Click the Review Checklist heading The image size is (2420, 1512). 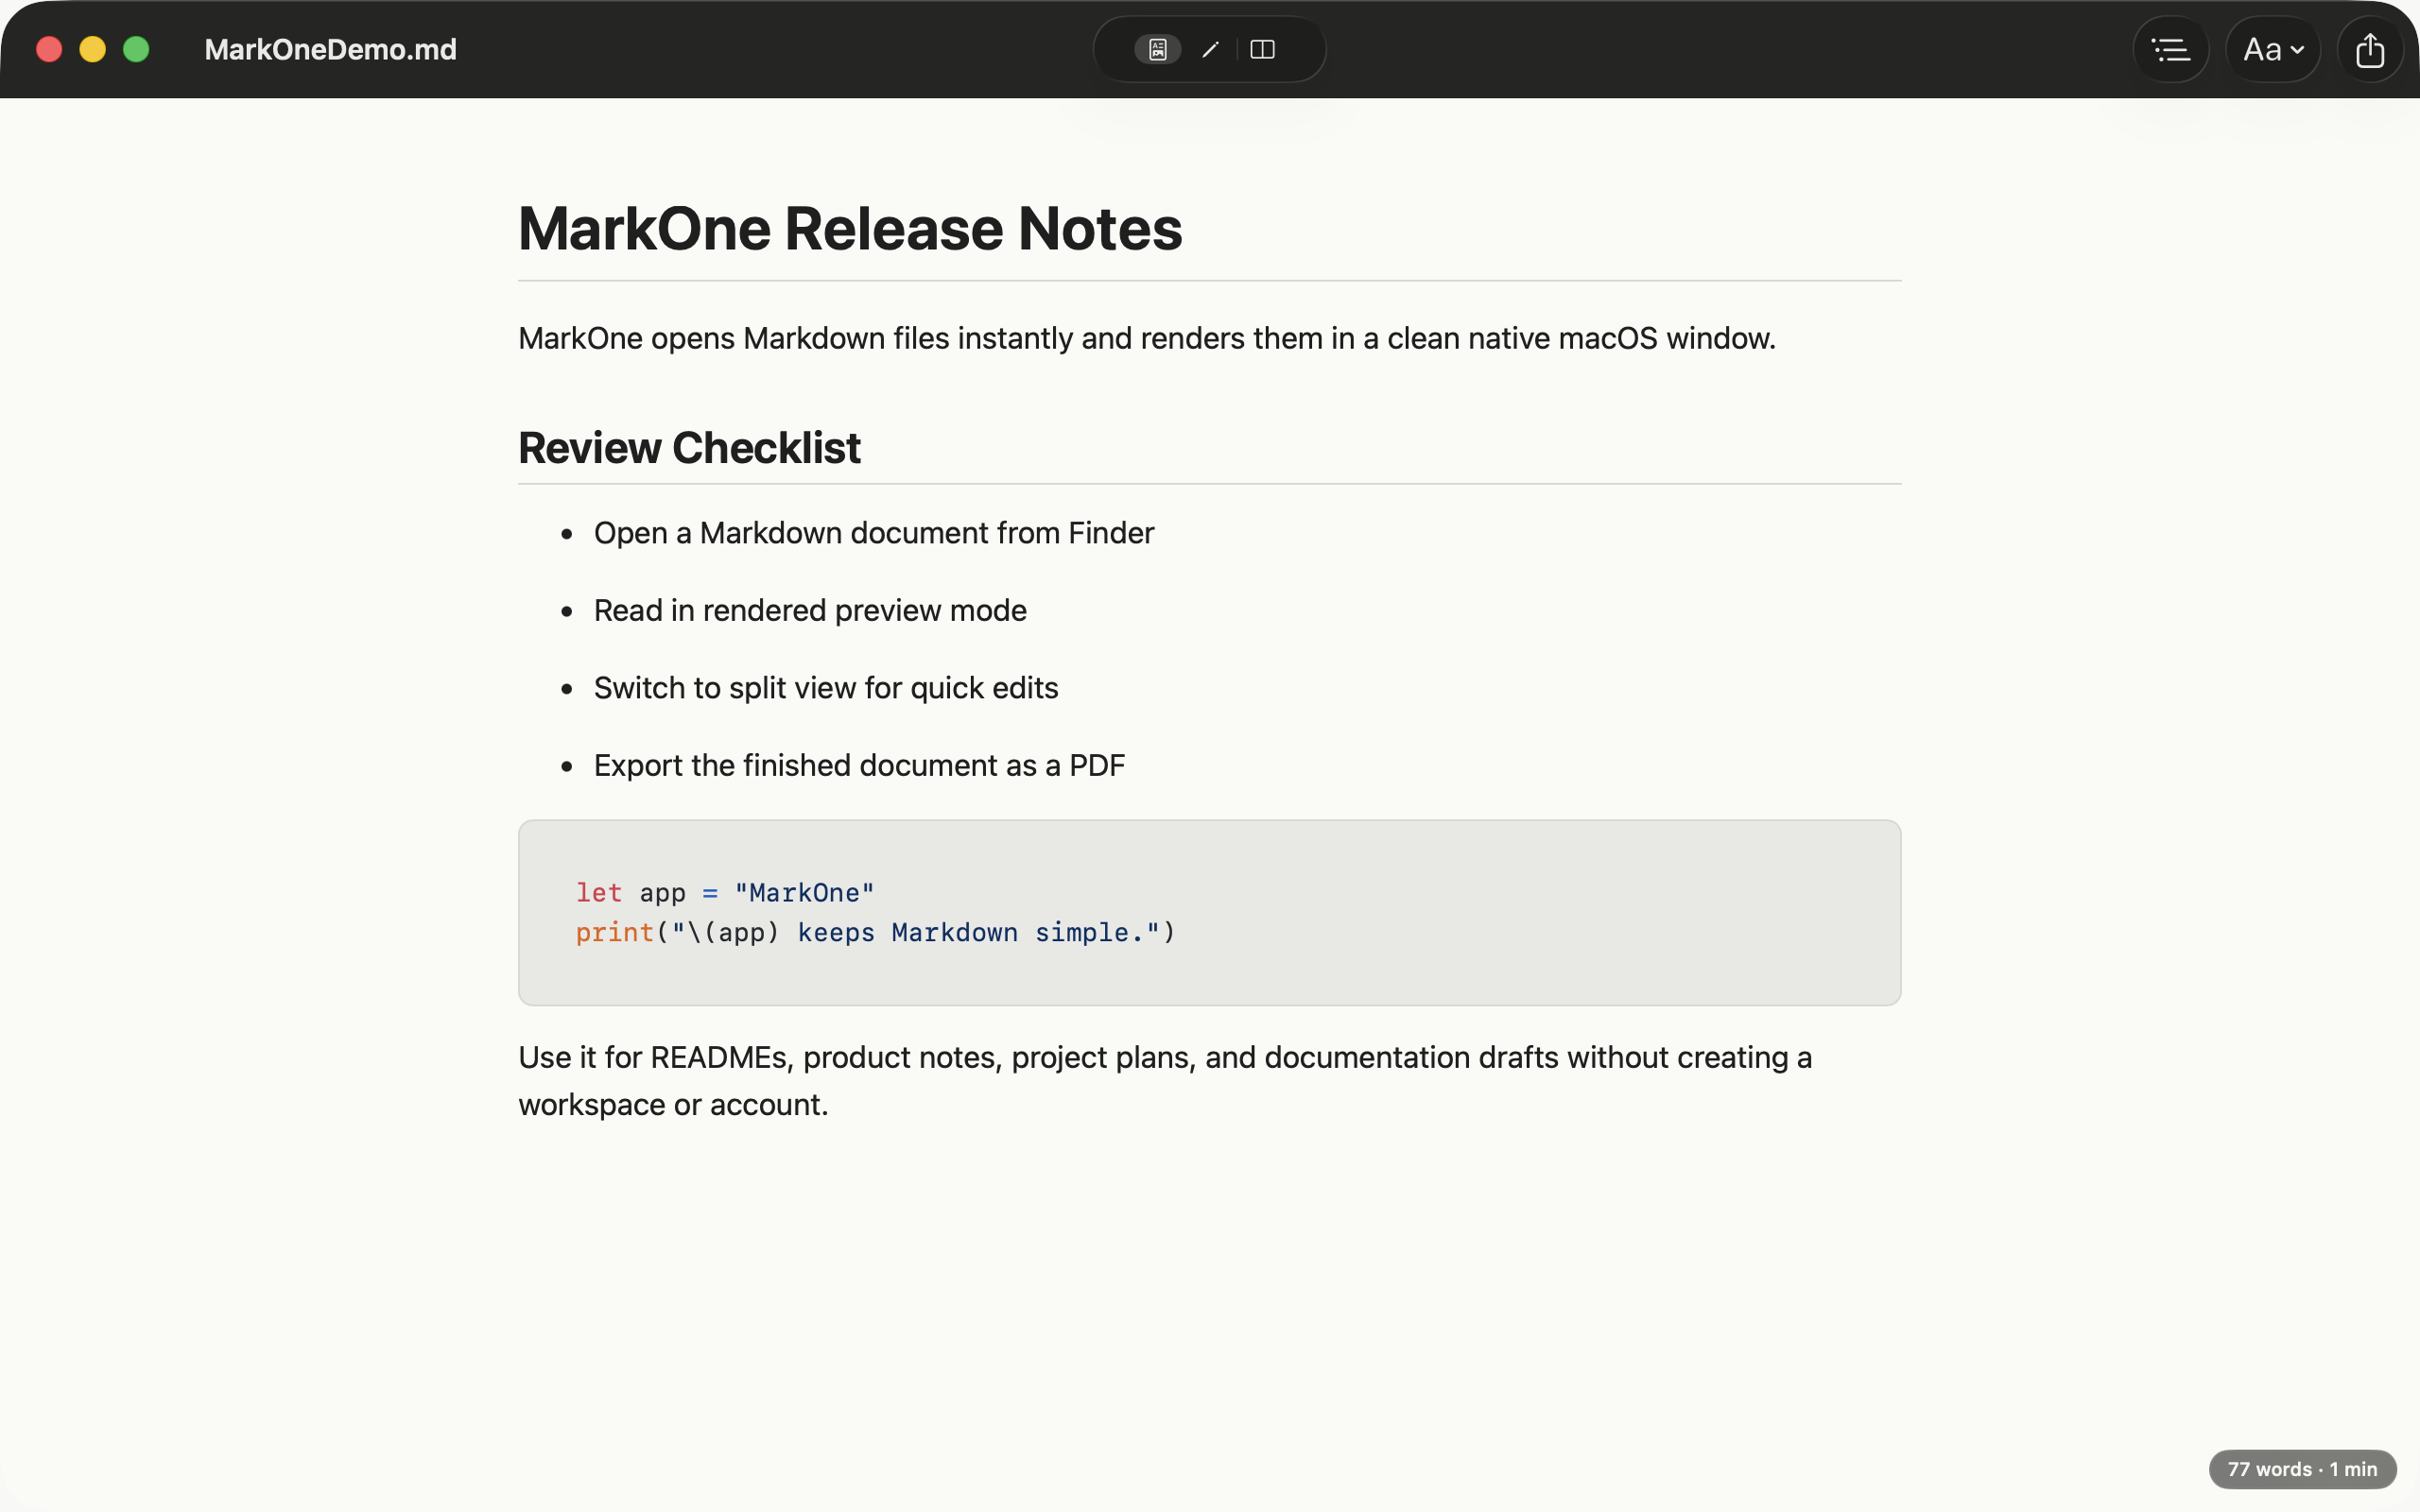point(689,447)
